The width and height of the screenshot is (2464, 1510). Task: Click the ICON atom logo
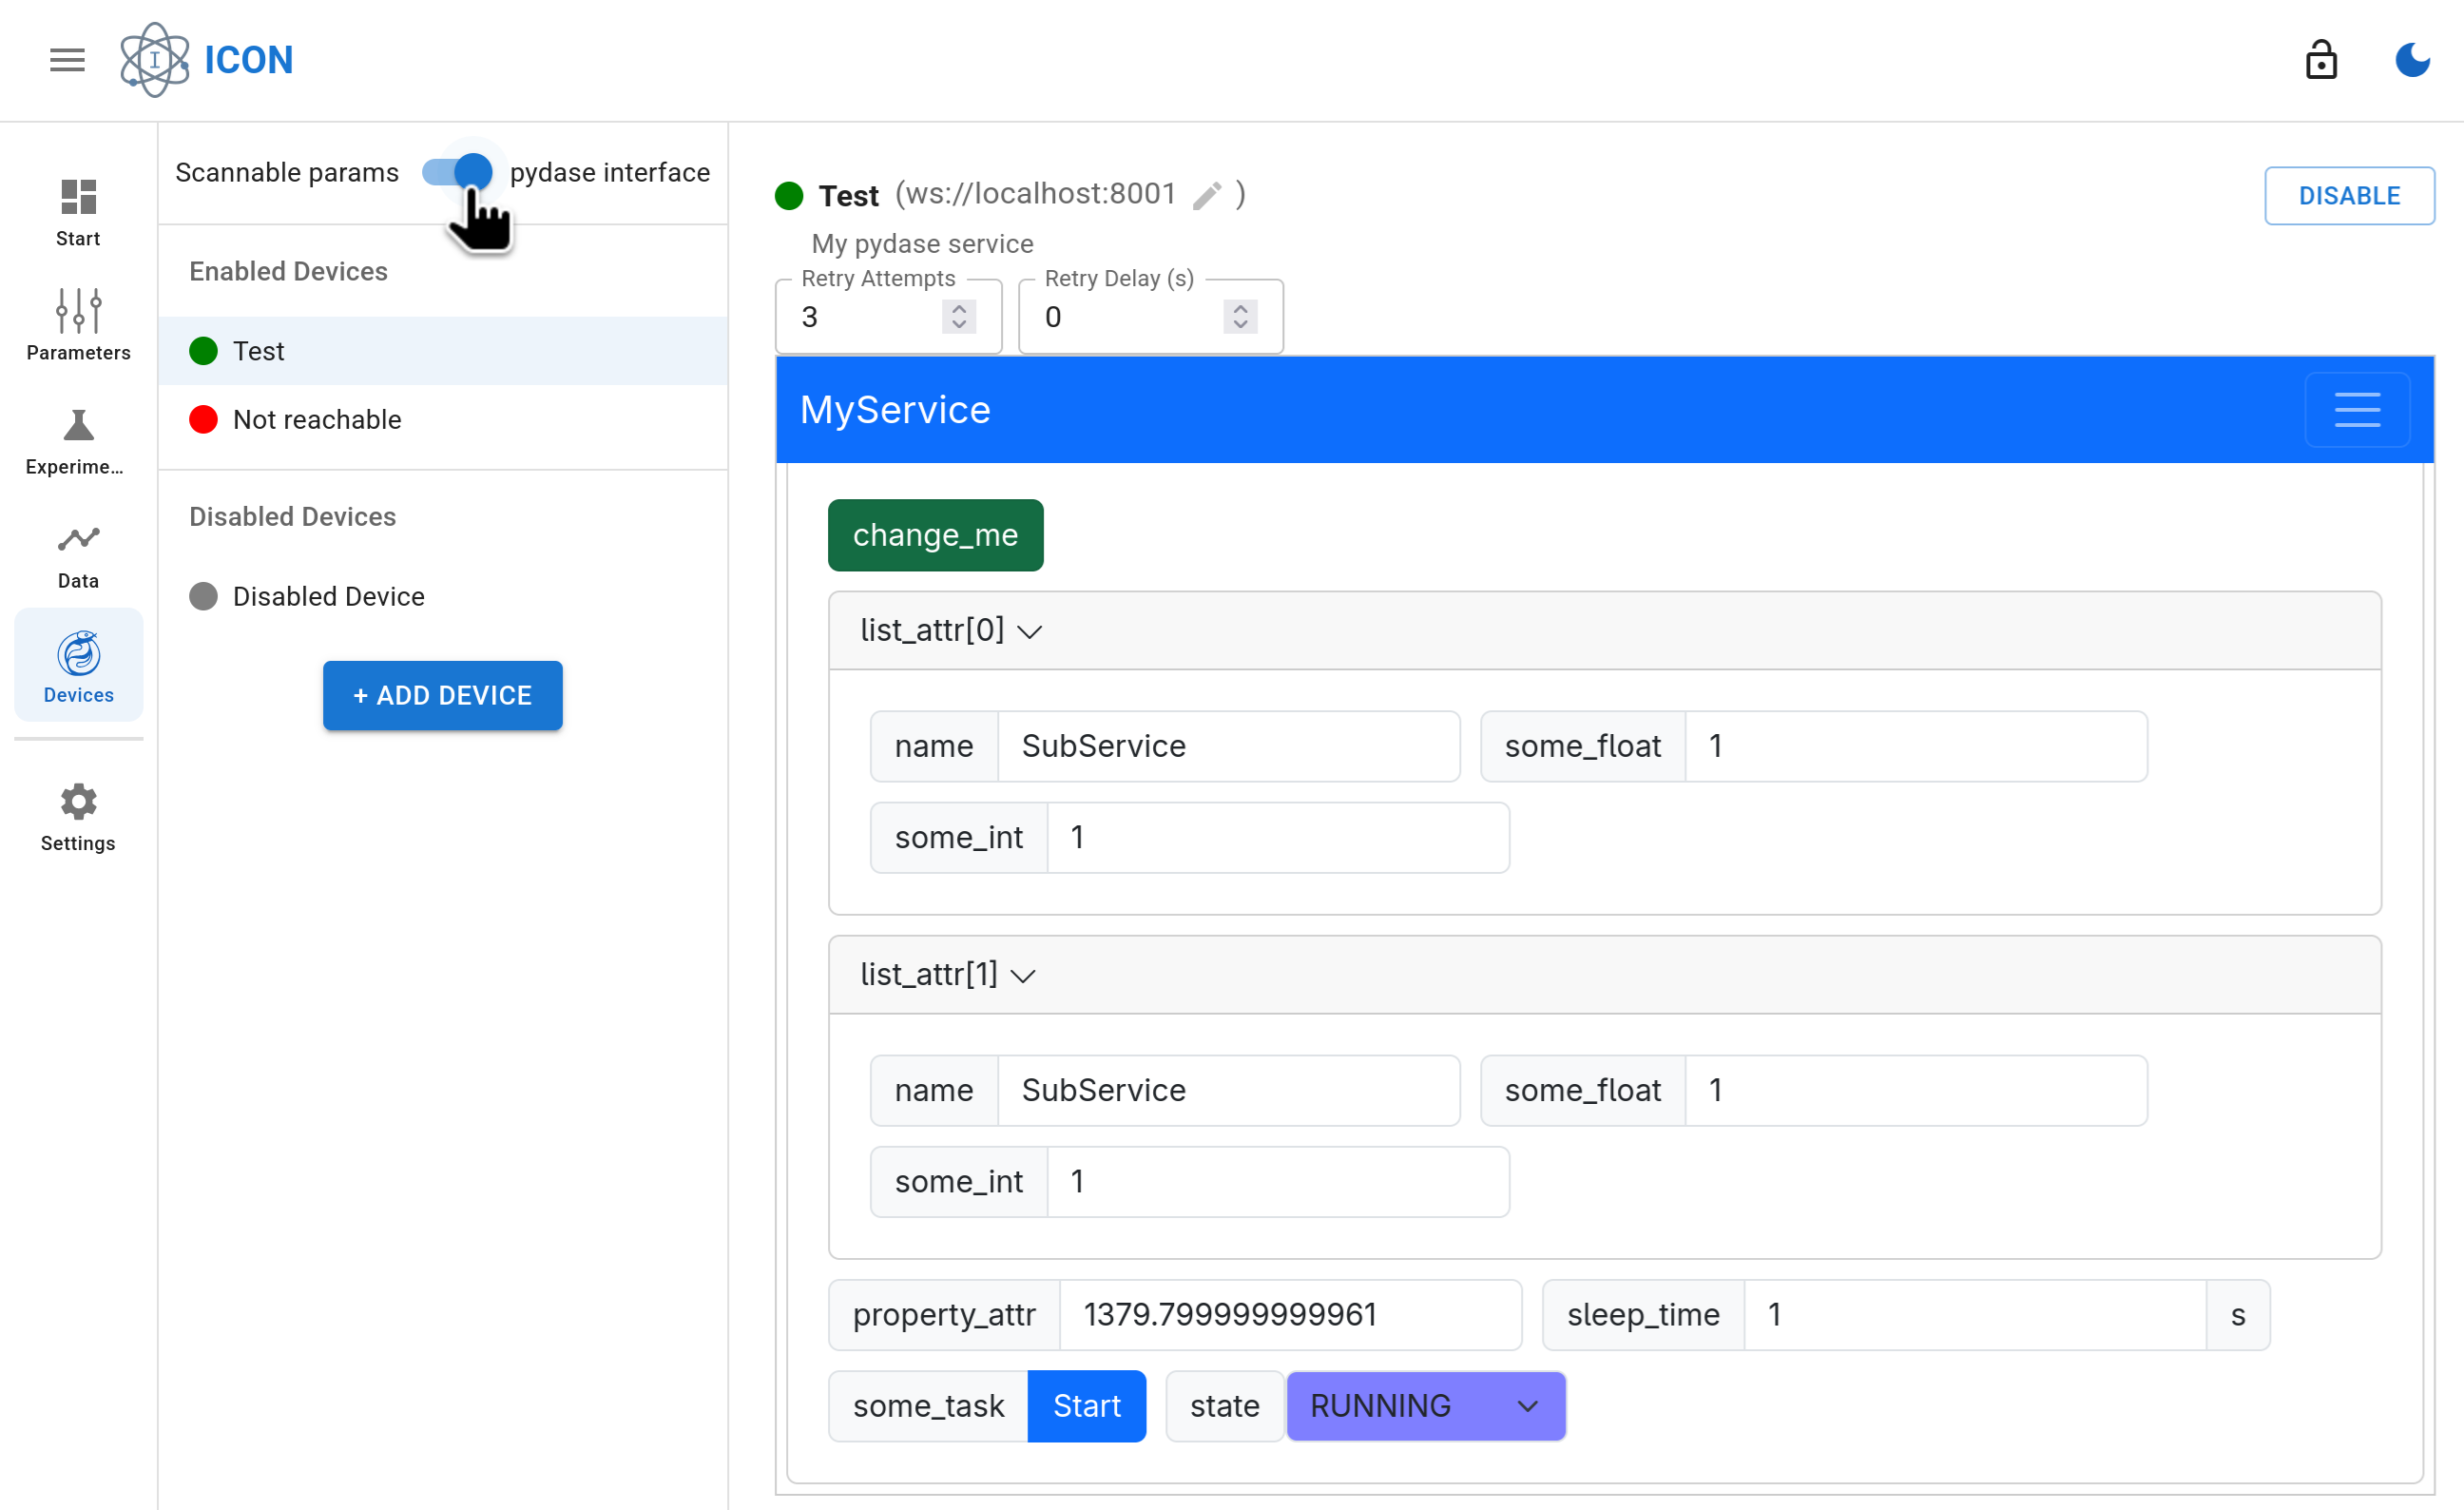[x=154, y=60]
